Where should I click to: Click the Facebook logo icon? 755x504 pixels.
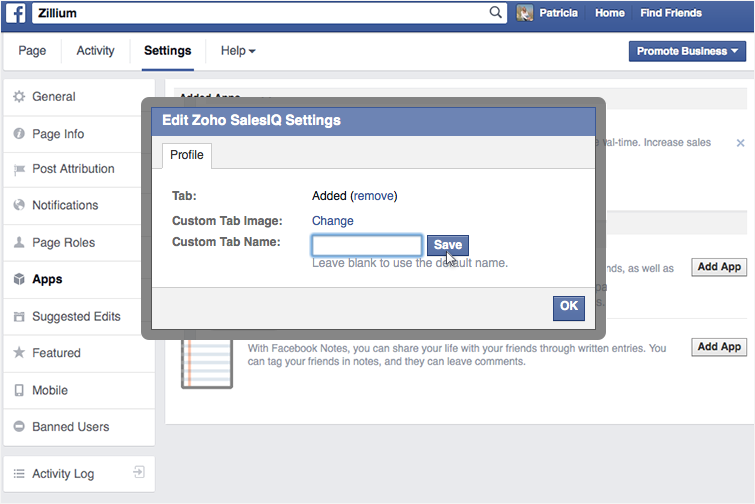pos(15,13)
